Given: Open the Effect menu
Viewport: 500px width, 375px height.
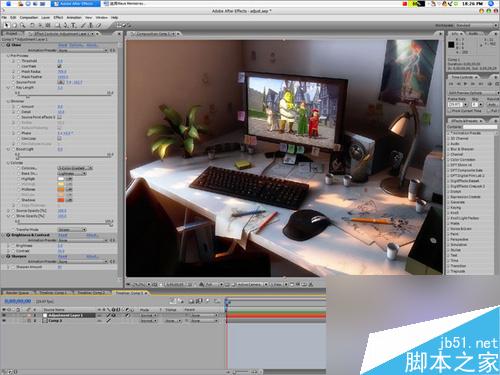Looking at the screenshot, I should point(58,17).
